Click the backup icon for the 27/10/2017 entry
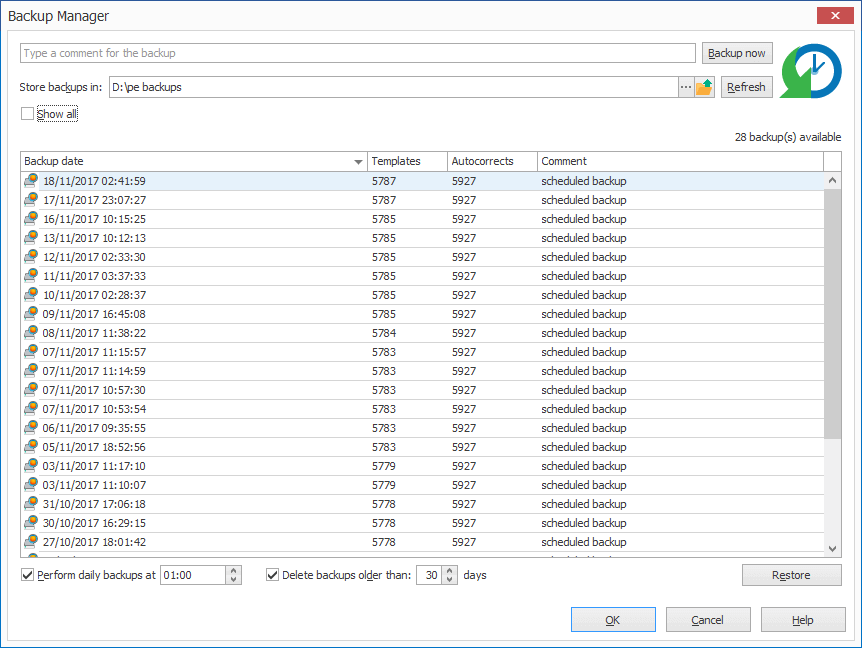The image size is (862, 648). 30,542
